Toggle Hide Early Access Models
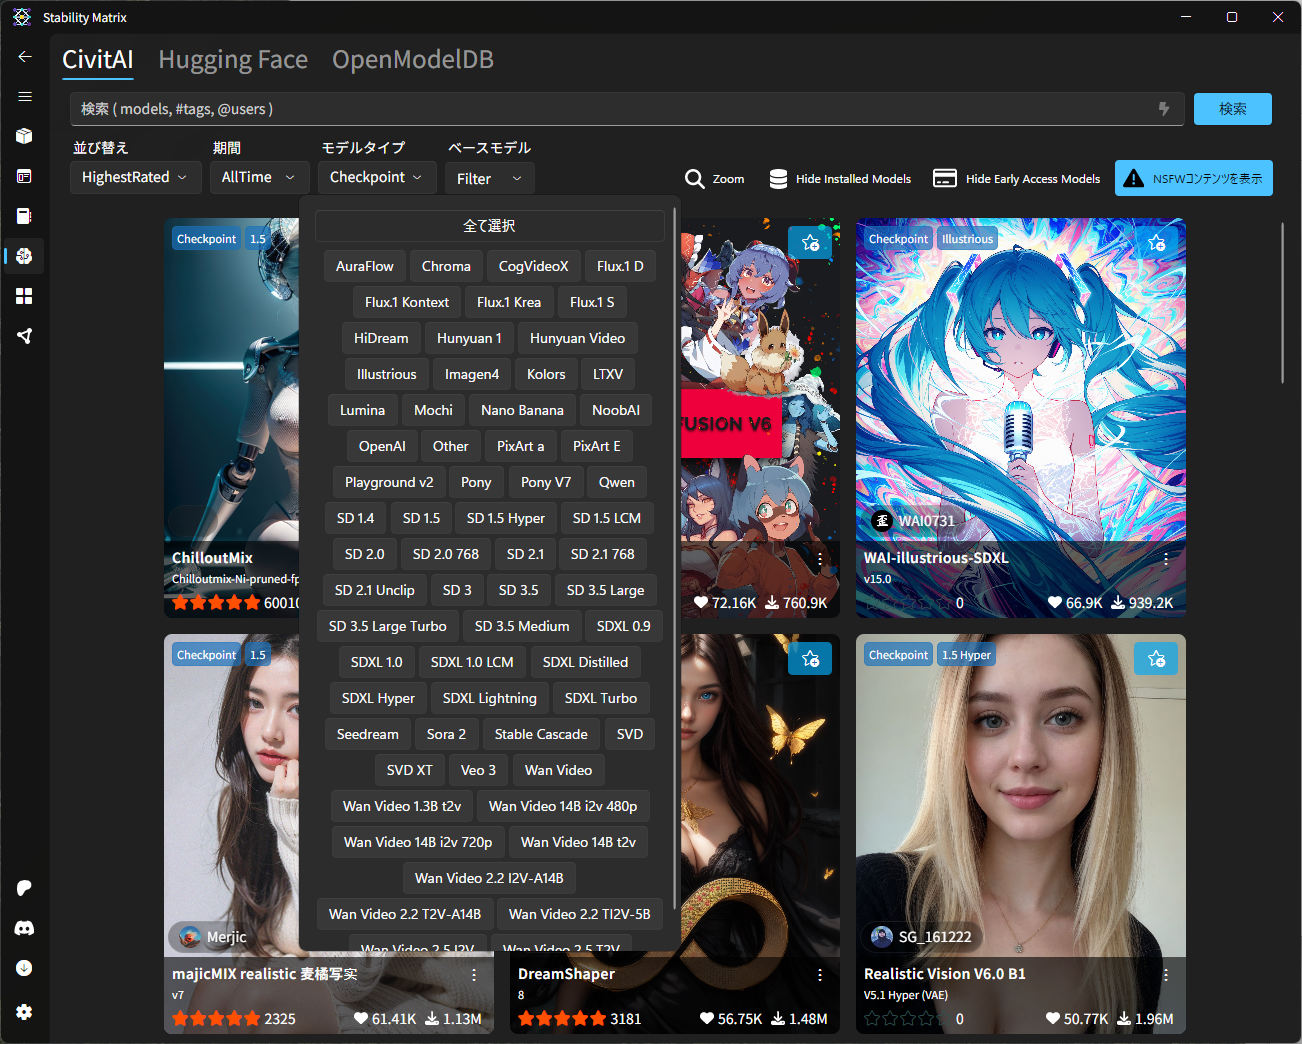Screen dimensions: 1302x1044 click(x=1016, y=179)
